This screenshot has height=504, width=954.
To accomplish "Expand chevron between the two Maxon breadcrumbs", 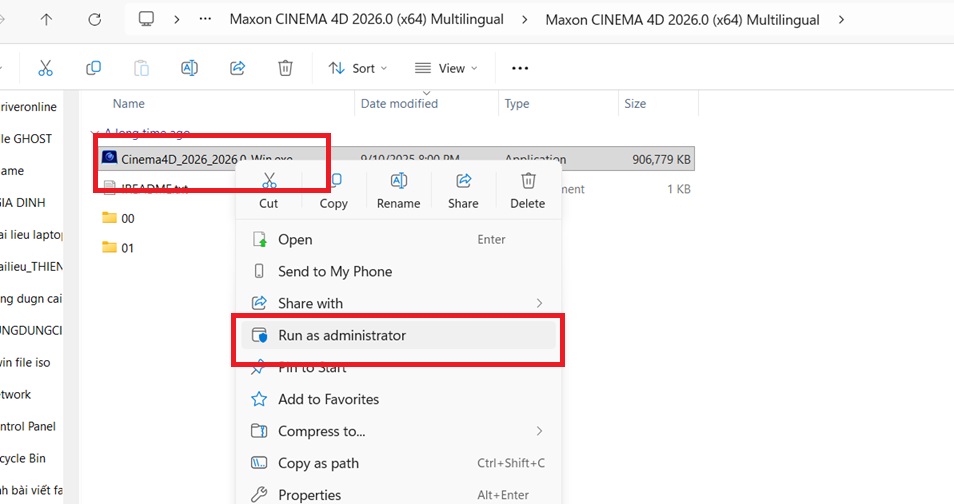I will click(x=524, y=19).
